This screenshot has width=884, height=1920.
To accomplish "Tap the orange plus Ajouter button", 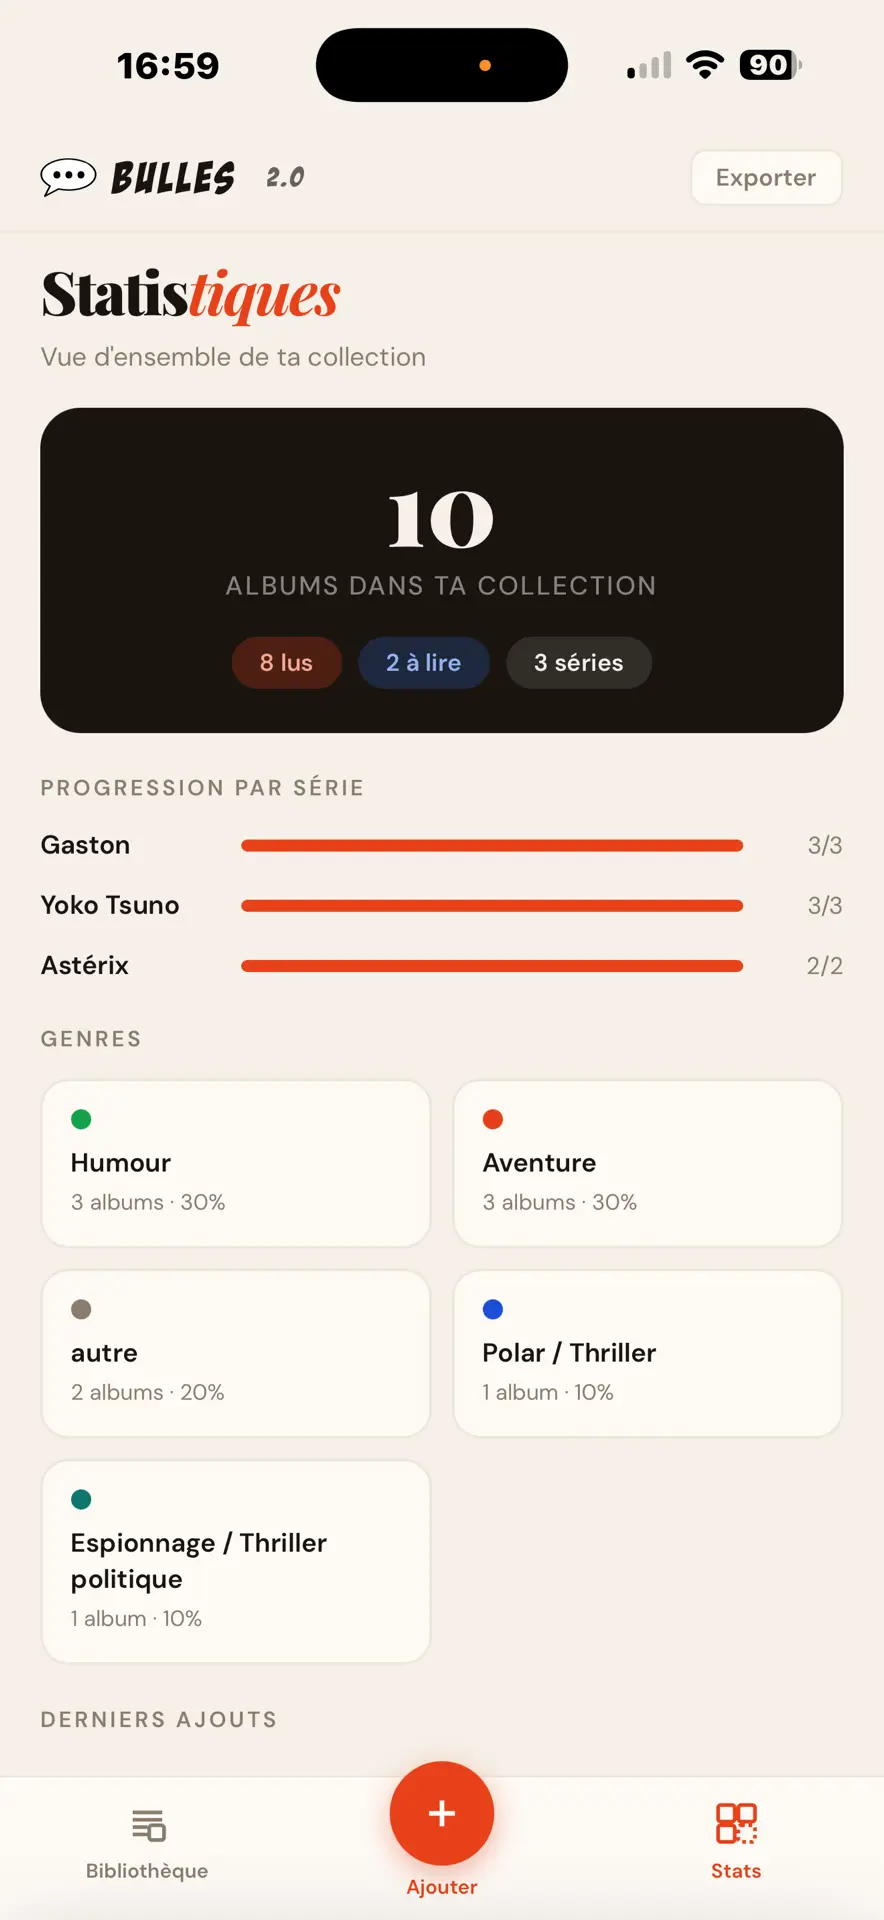I will (442, 1813).
